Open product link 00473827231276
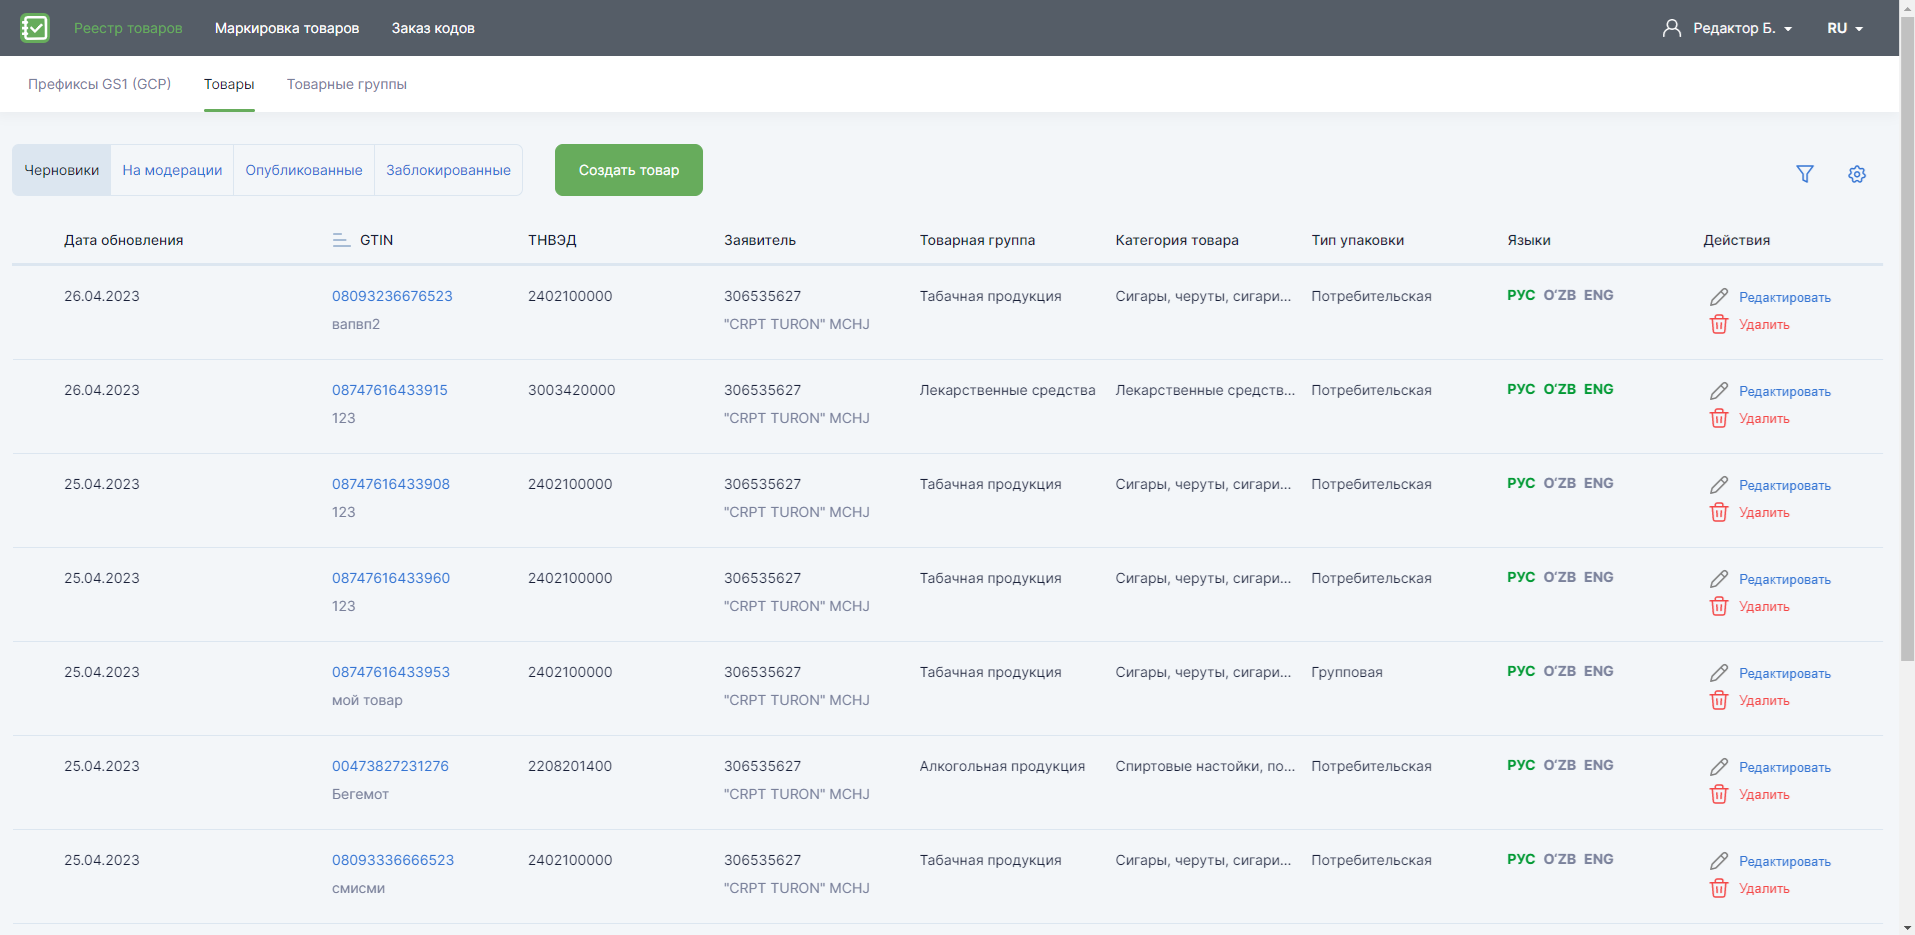1915x935 pixels. [x=390, y=766]
